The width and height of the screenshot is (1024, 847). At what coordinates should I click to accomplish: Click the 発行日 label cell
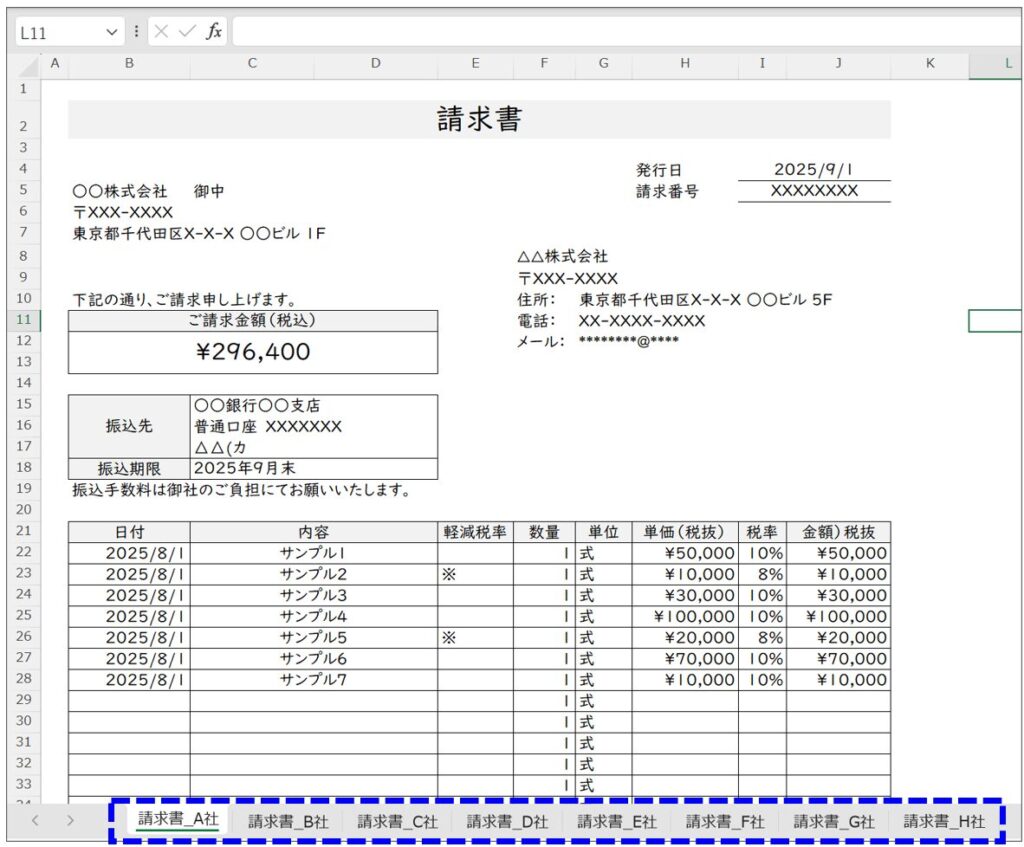[659, 170]
